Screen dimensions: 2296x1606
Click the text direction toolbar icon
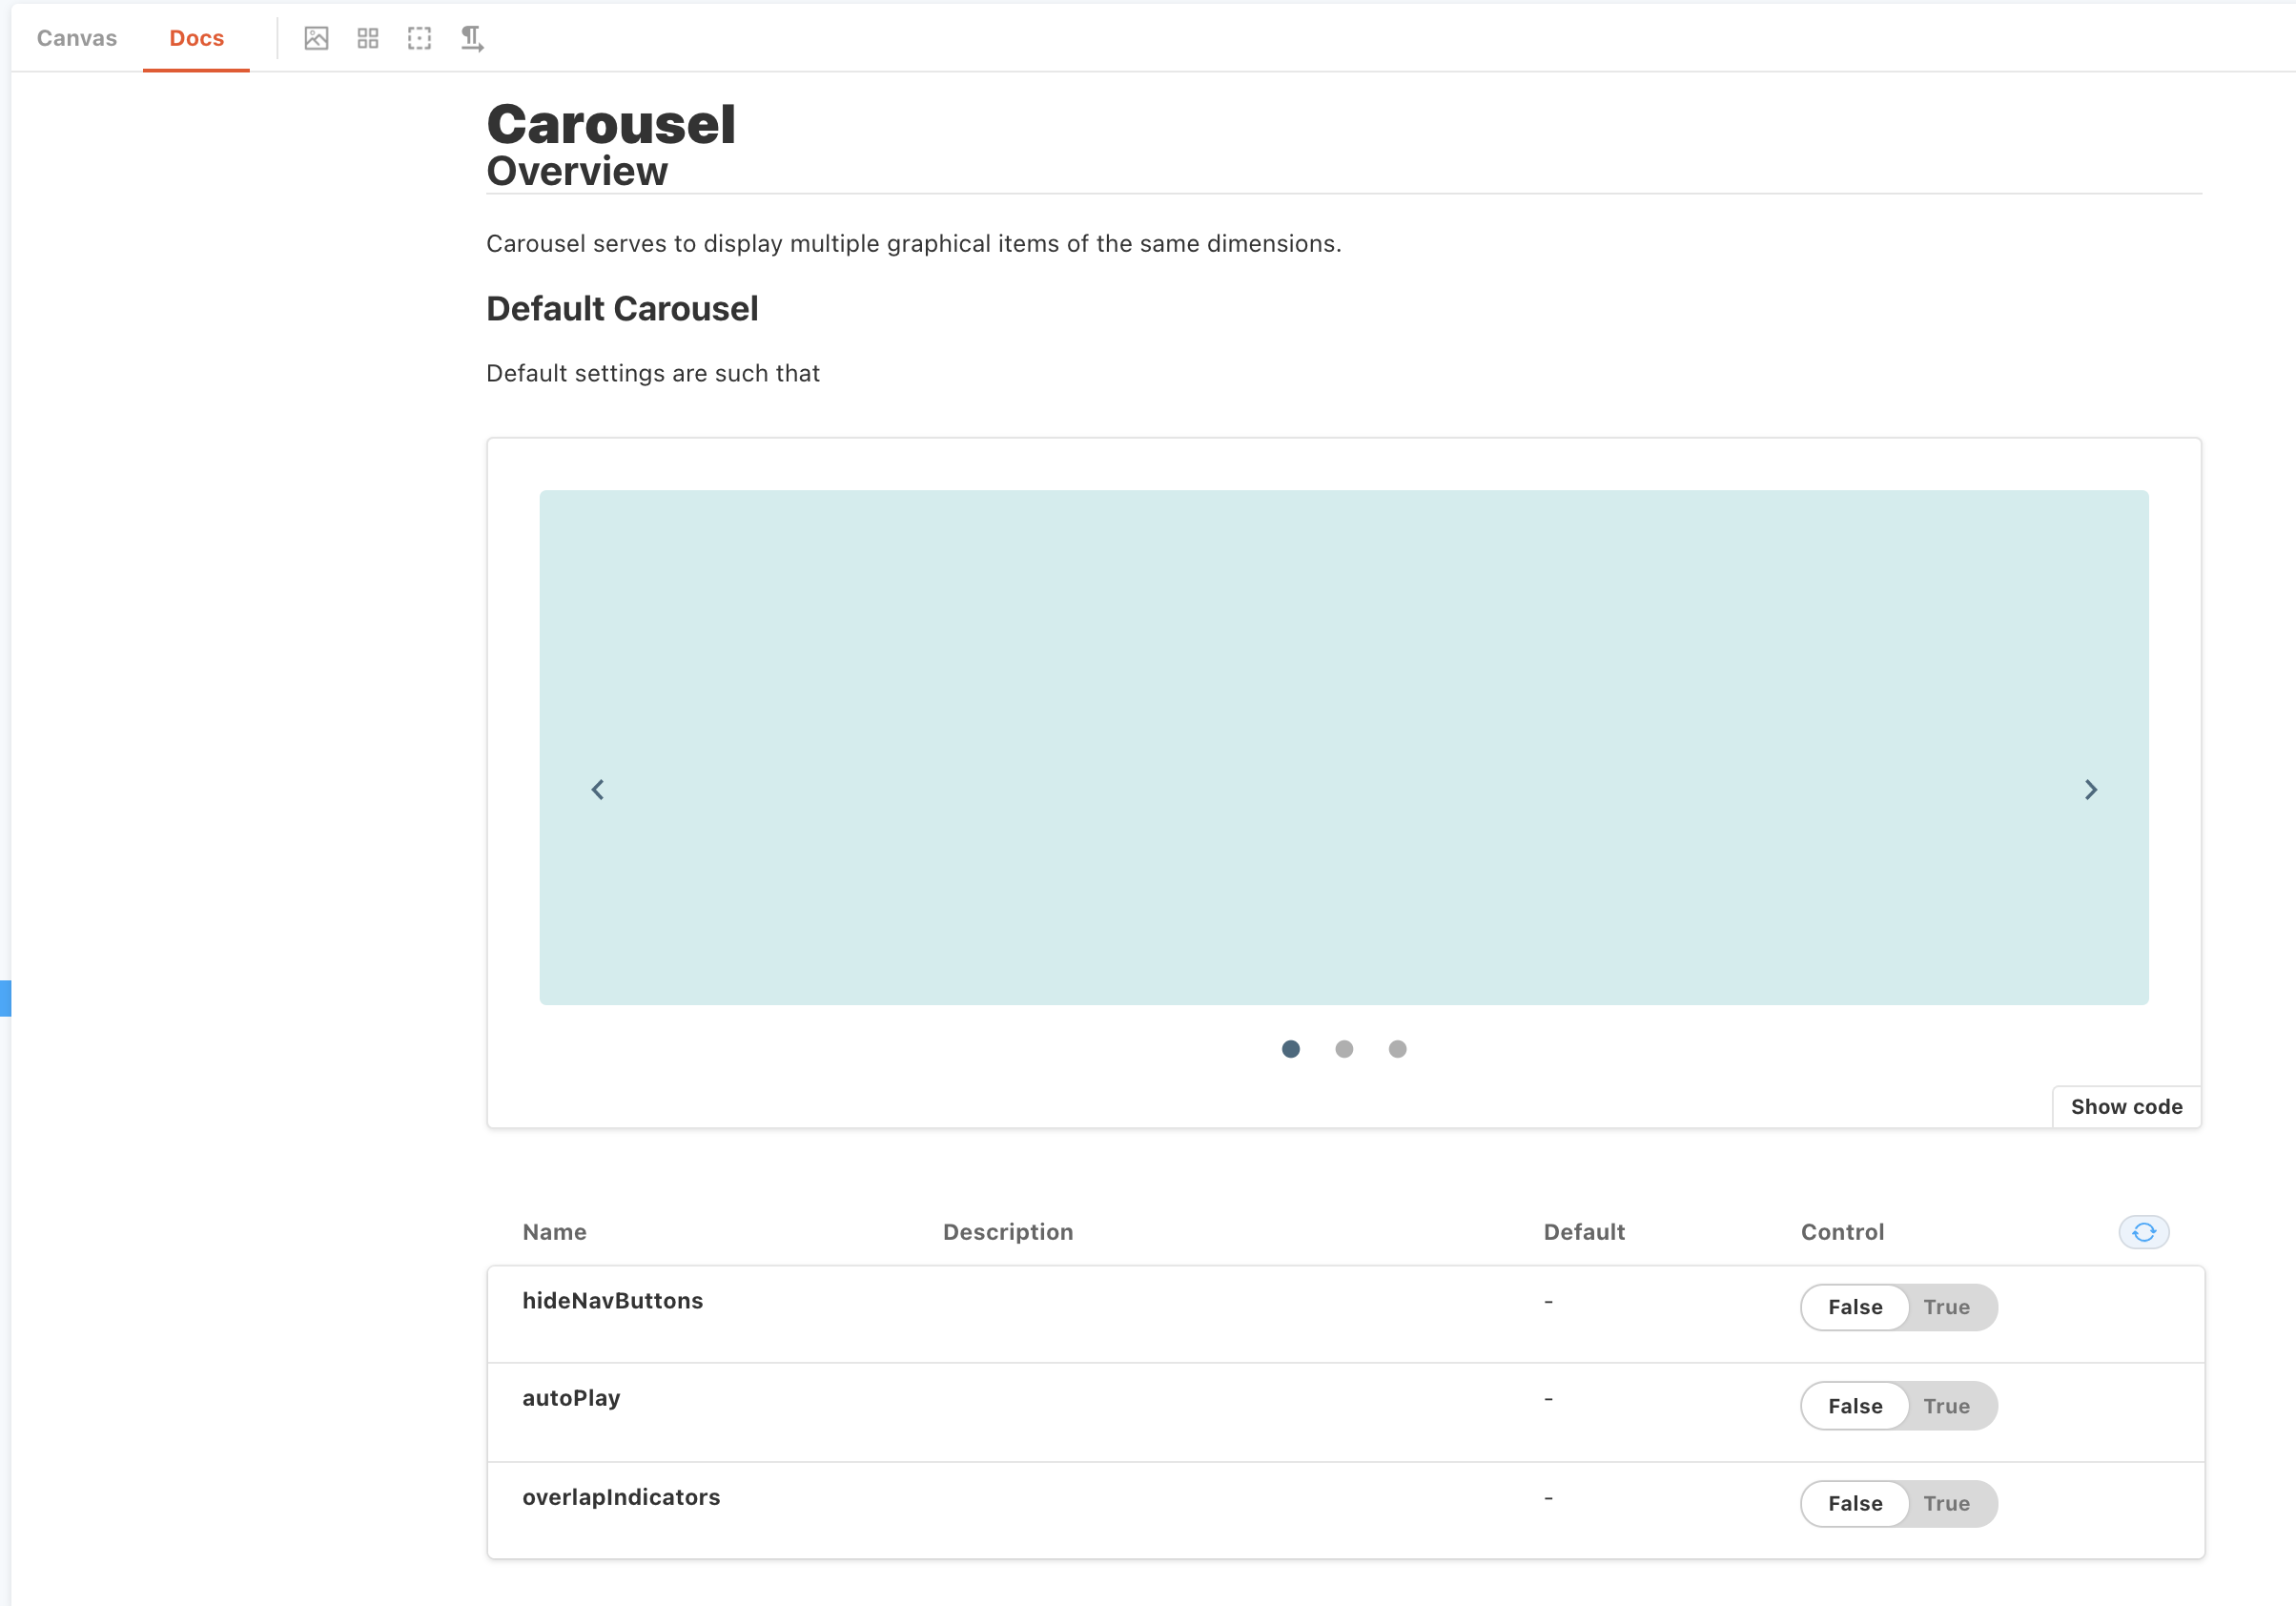pyautogui.click(x=472, y=38)
